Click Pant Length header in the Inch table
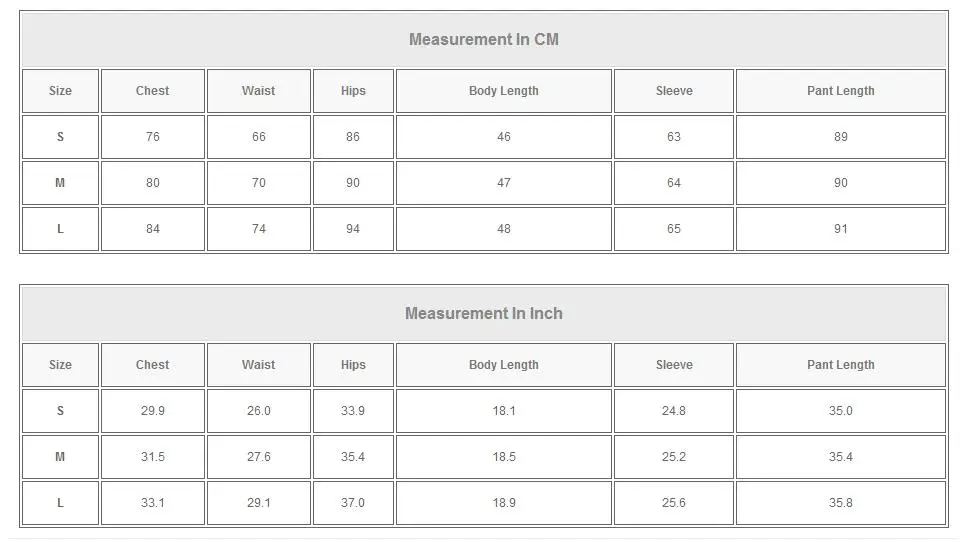Viewport: 974px width, 542px height. (x=840, y=365)
